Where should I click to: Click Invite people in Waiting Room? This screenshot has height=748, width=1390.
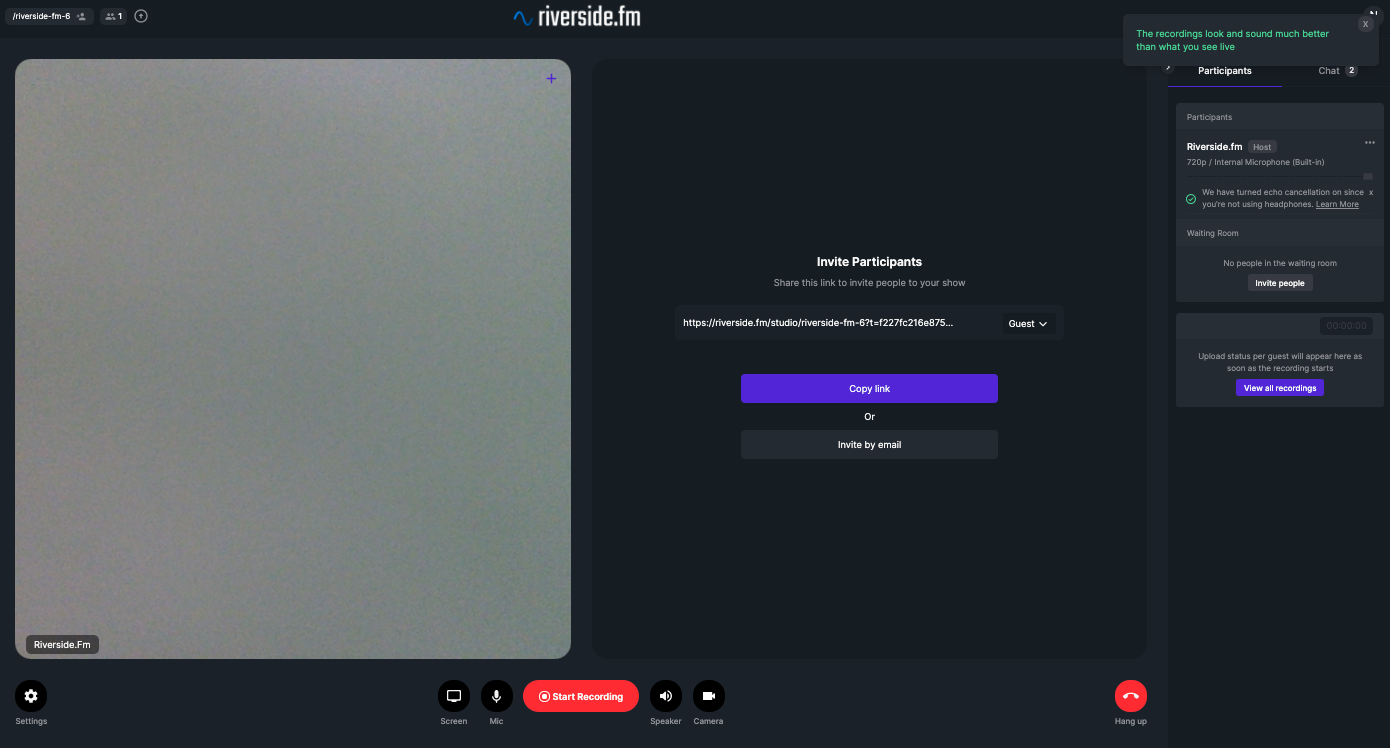1280,283
